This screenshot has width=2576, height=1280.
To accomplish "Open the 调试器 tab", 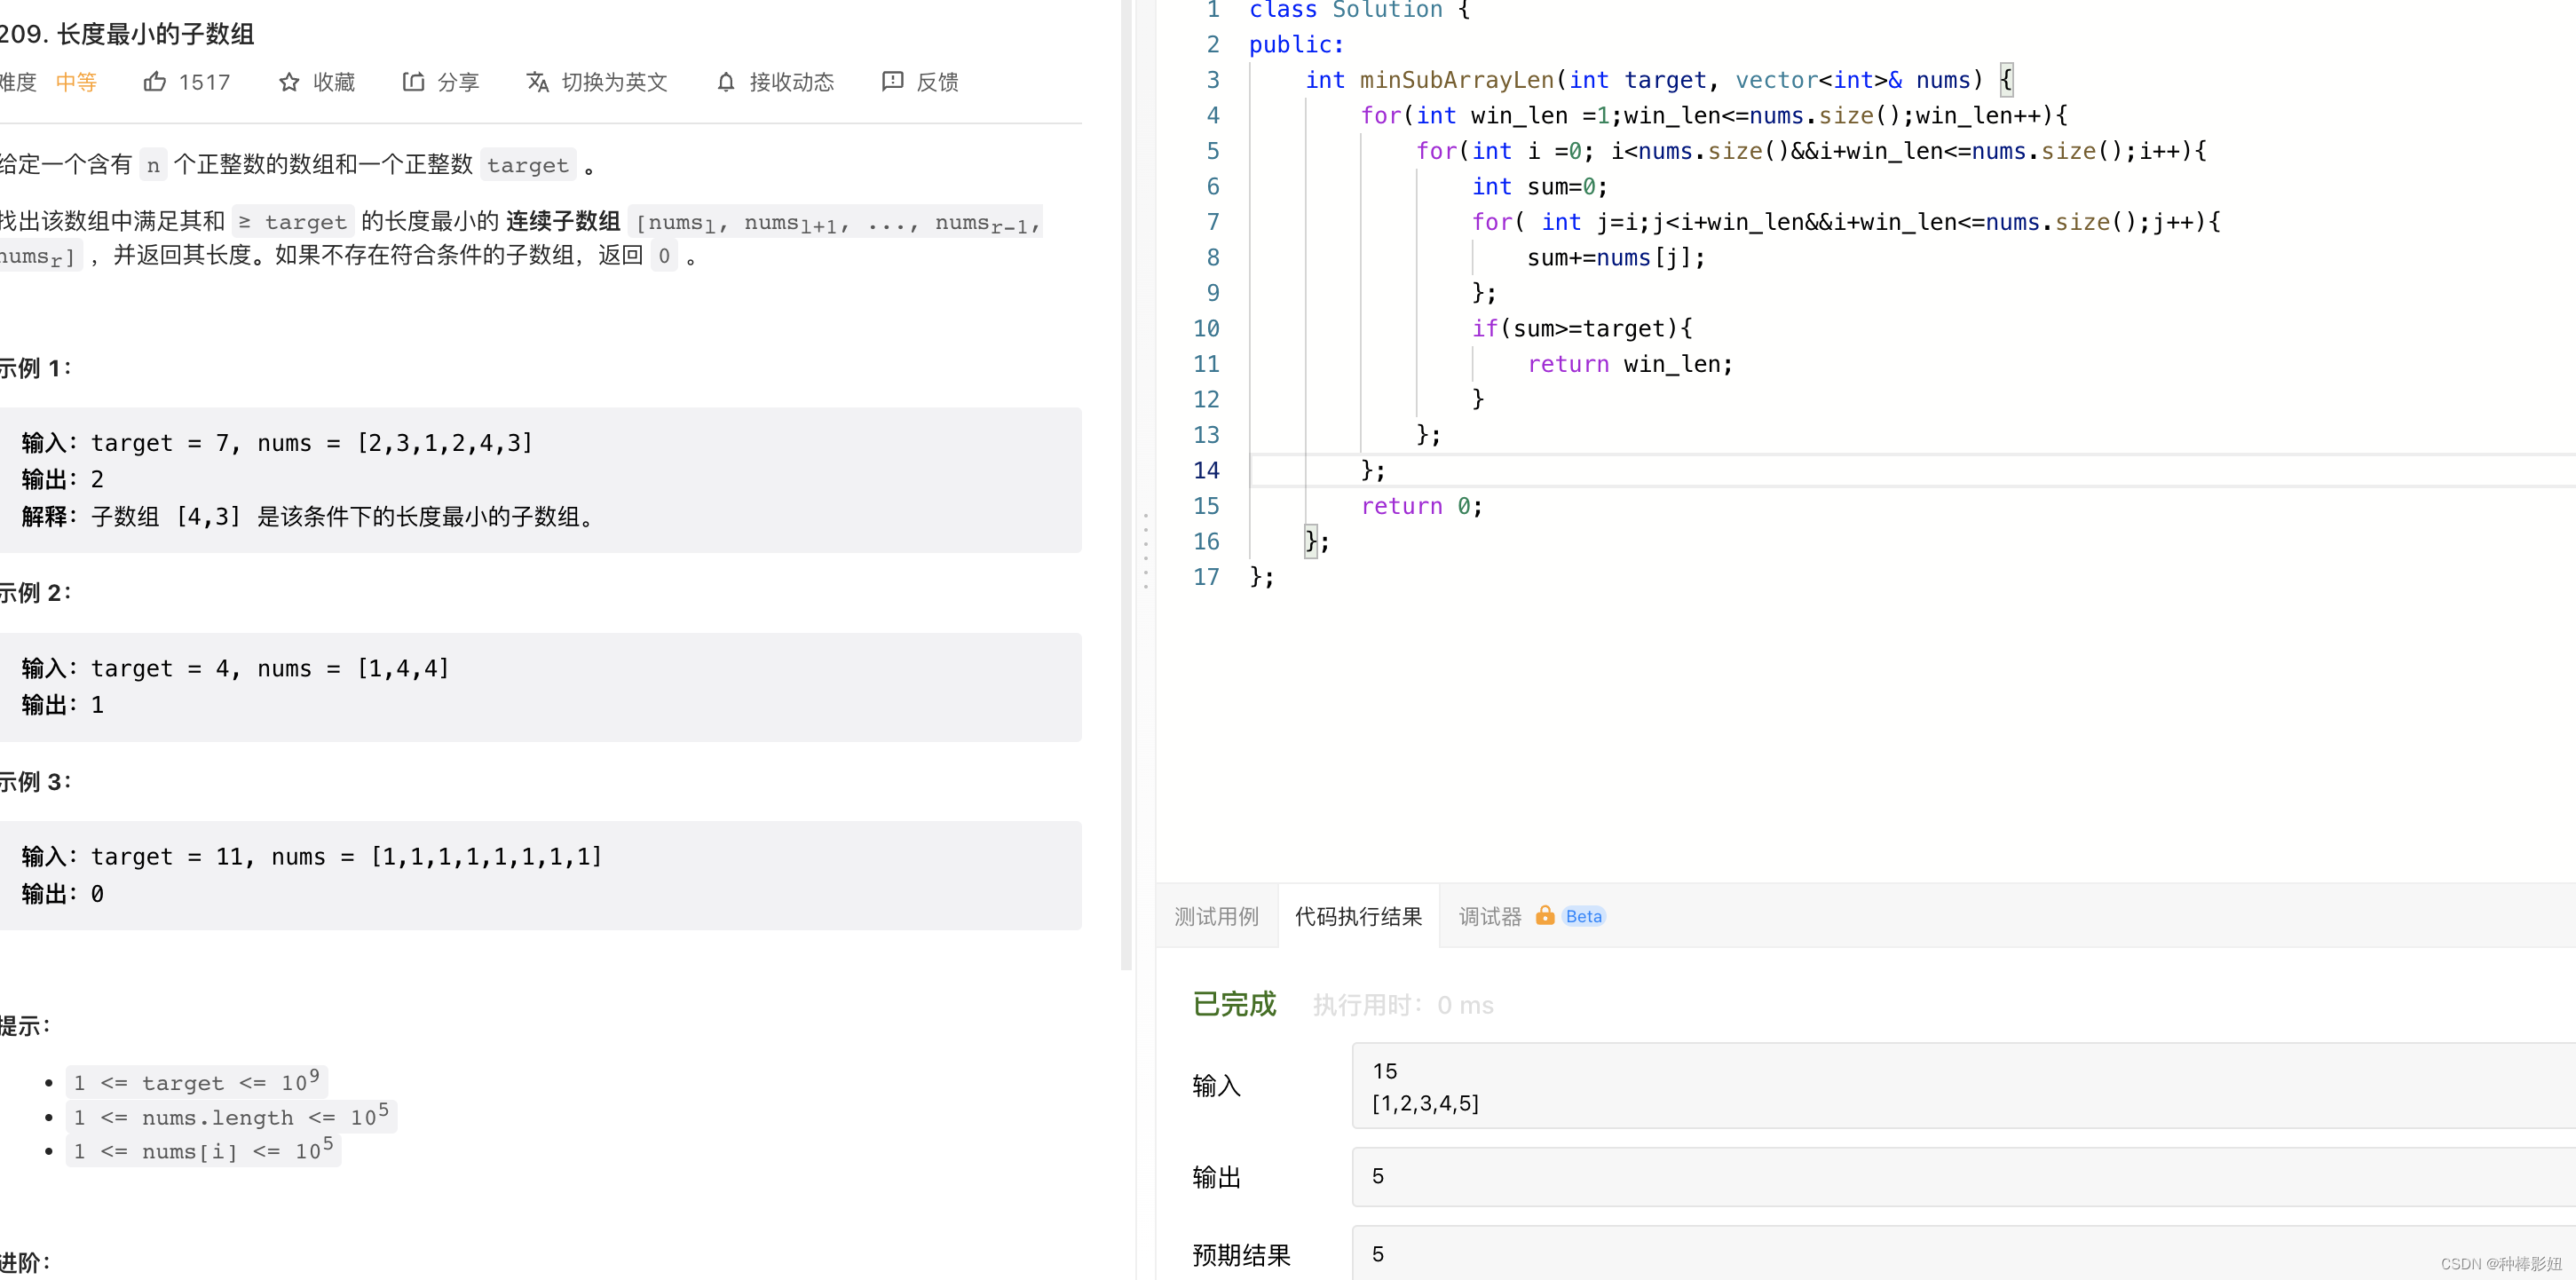I will 1489,916.
